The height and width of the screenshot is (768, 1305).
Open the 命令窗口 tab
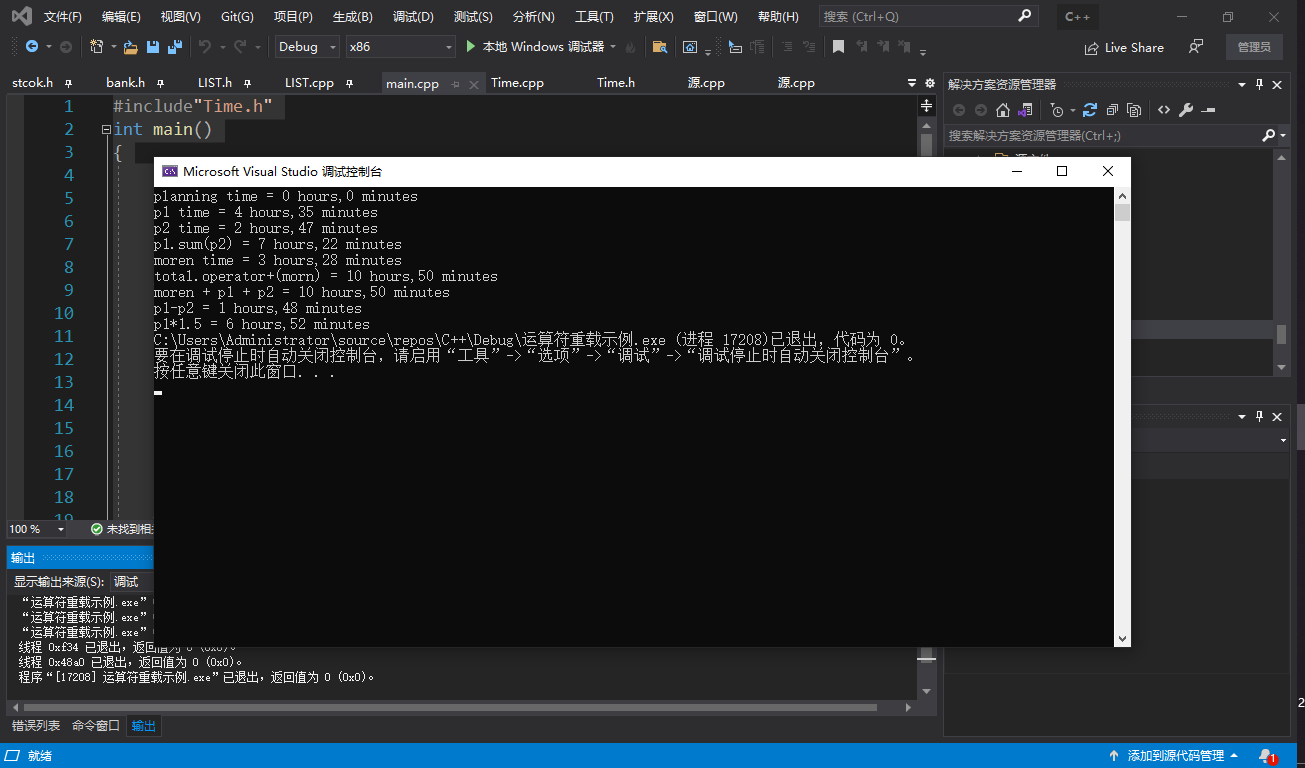[x=96, y=726]
